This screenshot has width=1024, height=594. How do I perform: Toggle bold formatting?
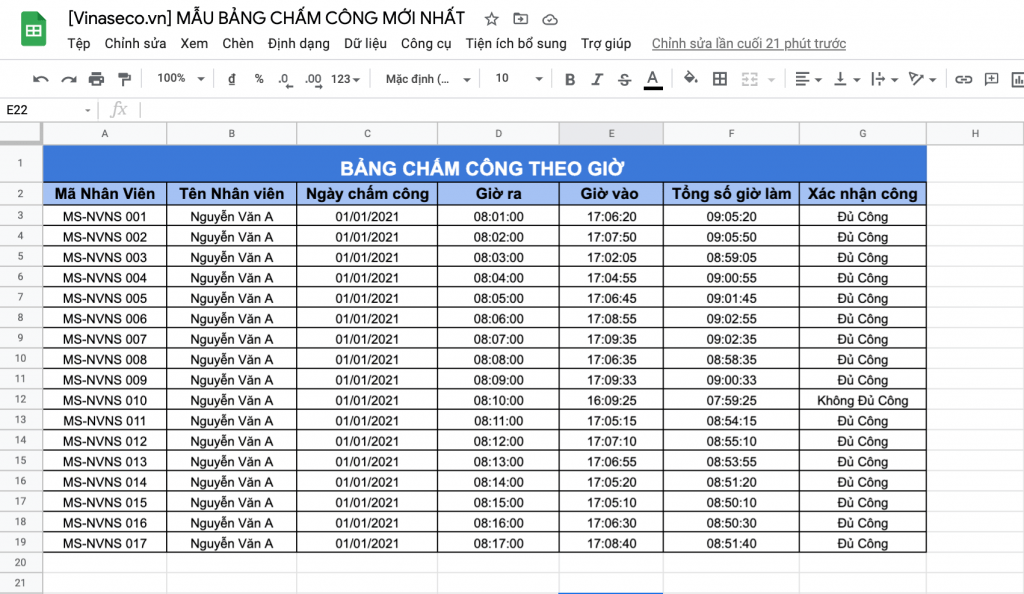click(569, 77)
